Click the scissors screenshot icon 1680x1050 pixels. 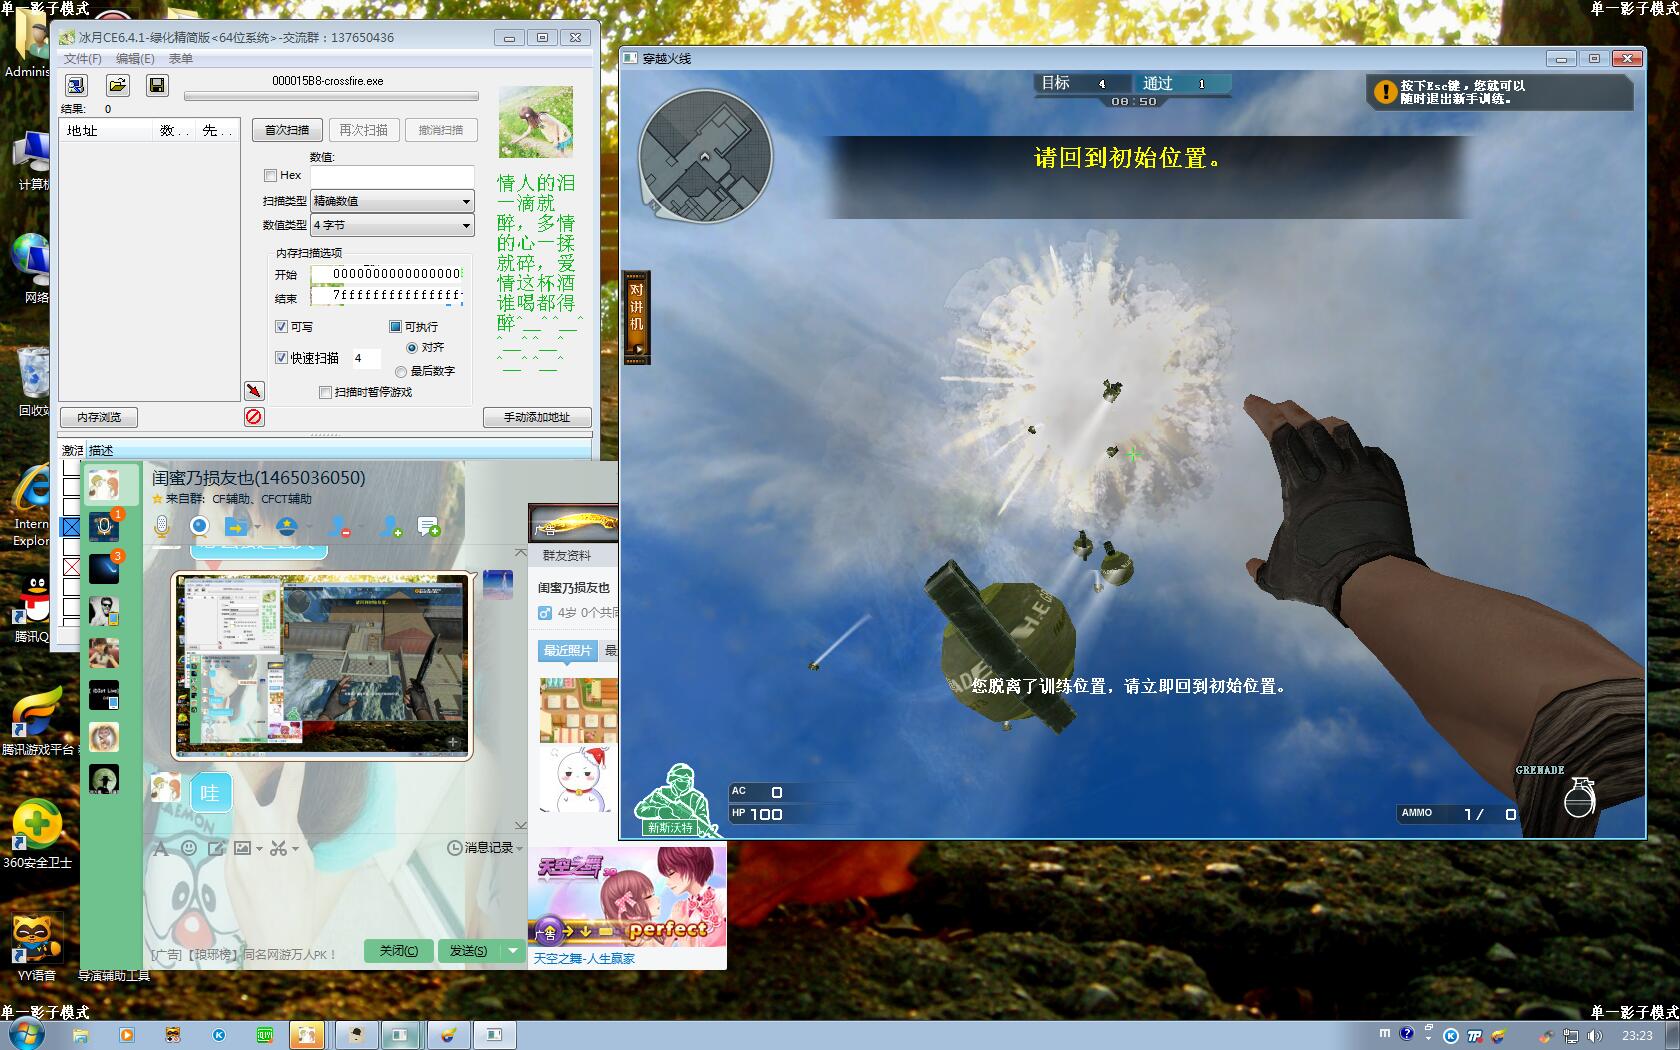(278, 848)
